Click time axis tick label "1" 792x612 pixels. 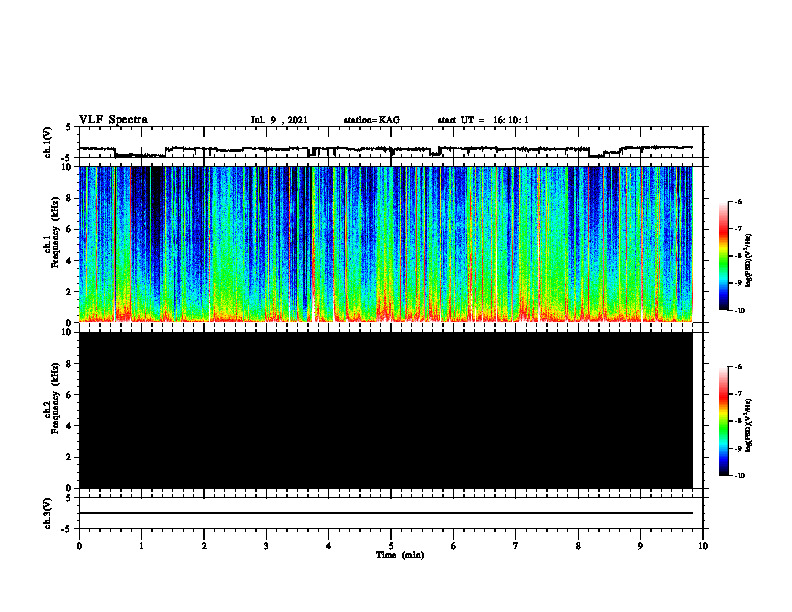[141, 546]
